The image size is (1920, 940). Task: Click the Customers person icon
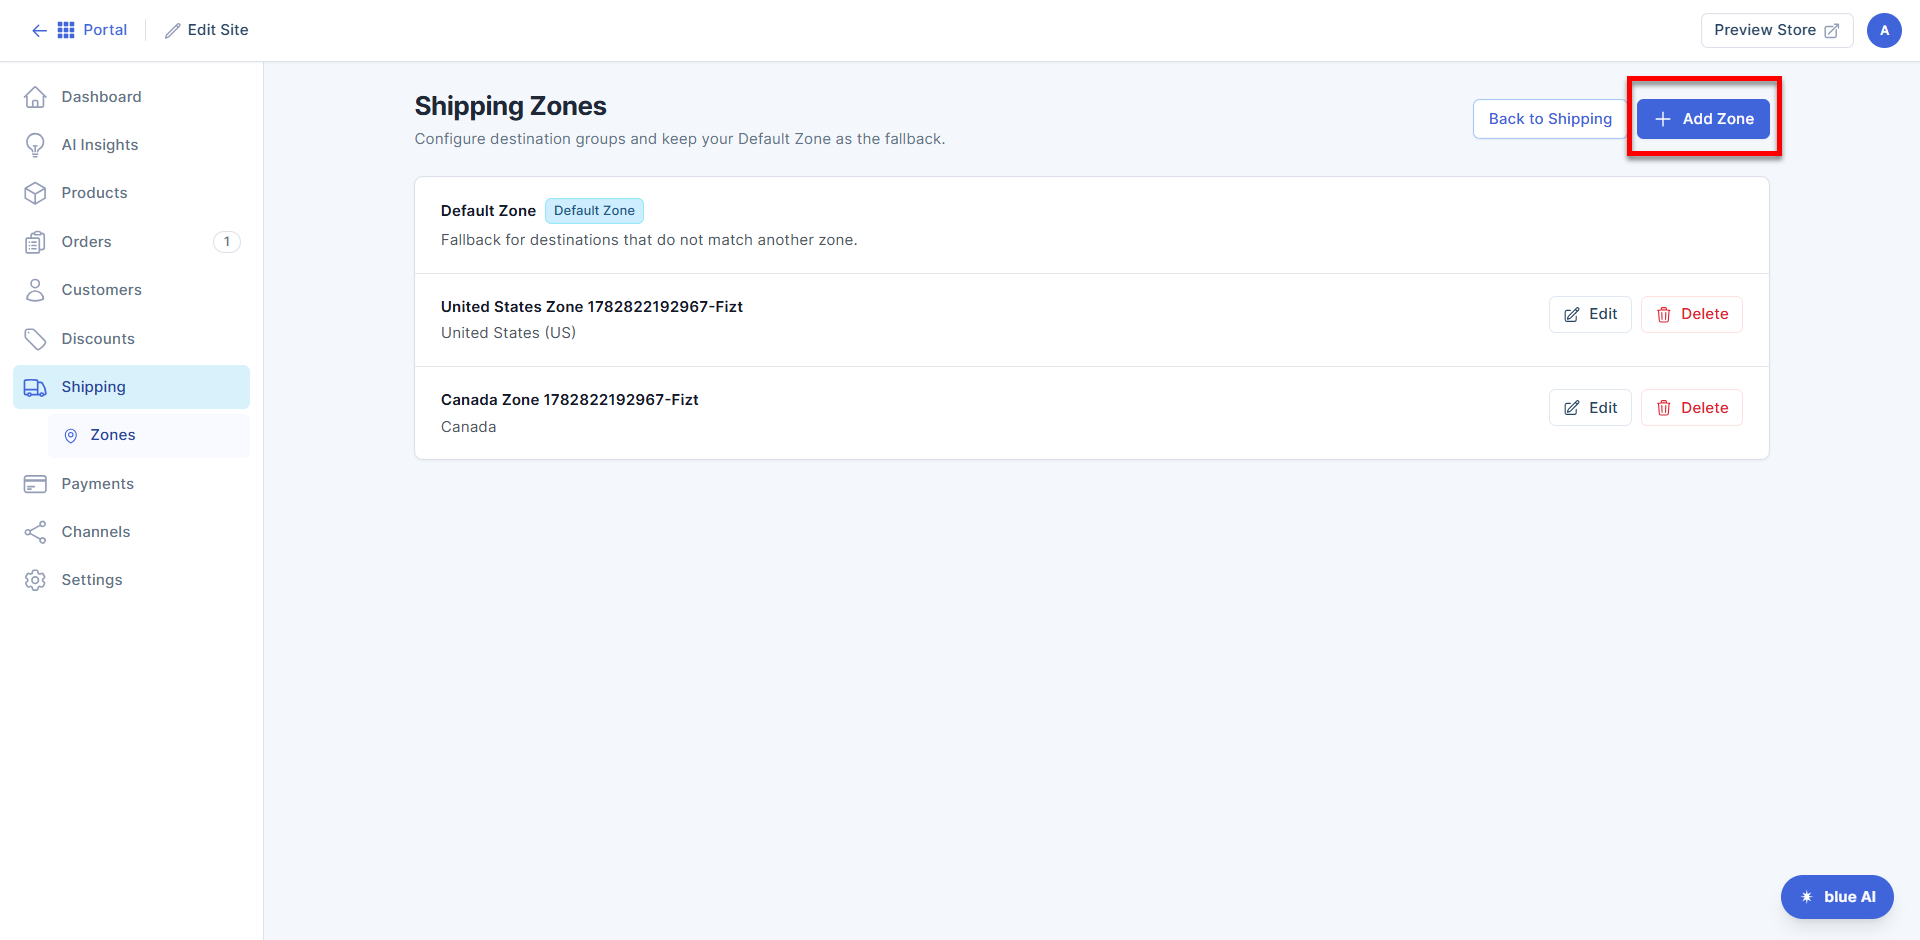pyautogui.click(x=35, y=290)
